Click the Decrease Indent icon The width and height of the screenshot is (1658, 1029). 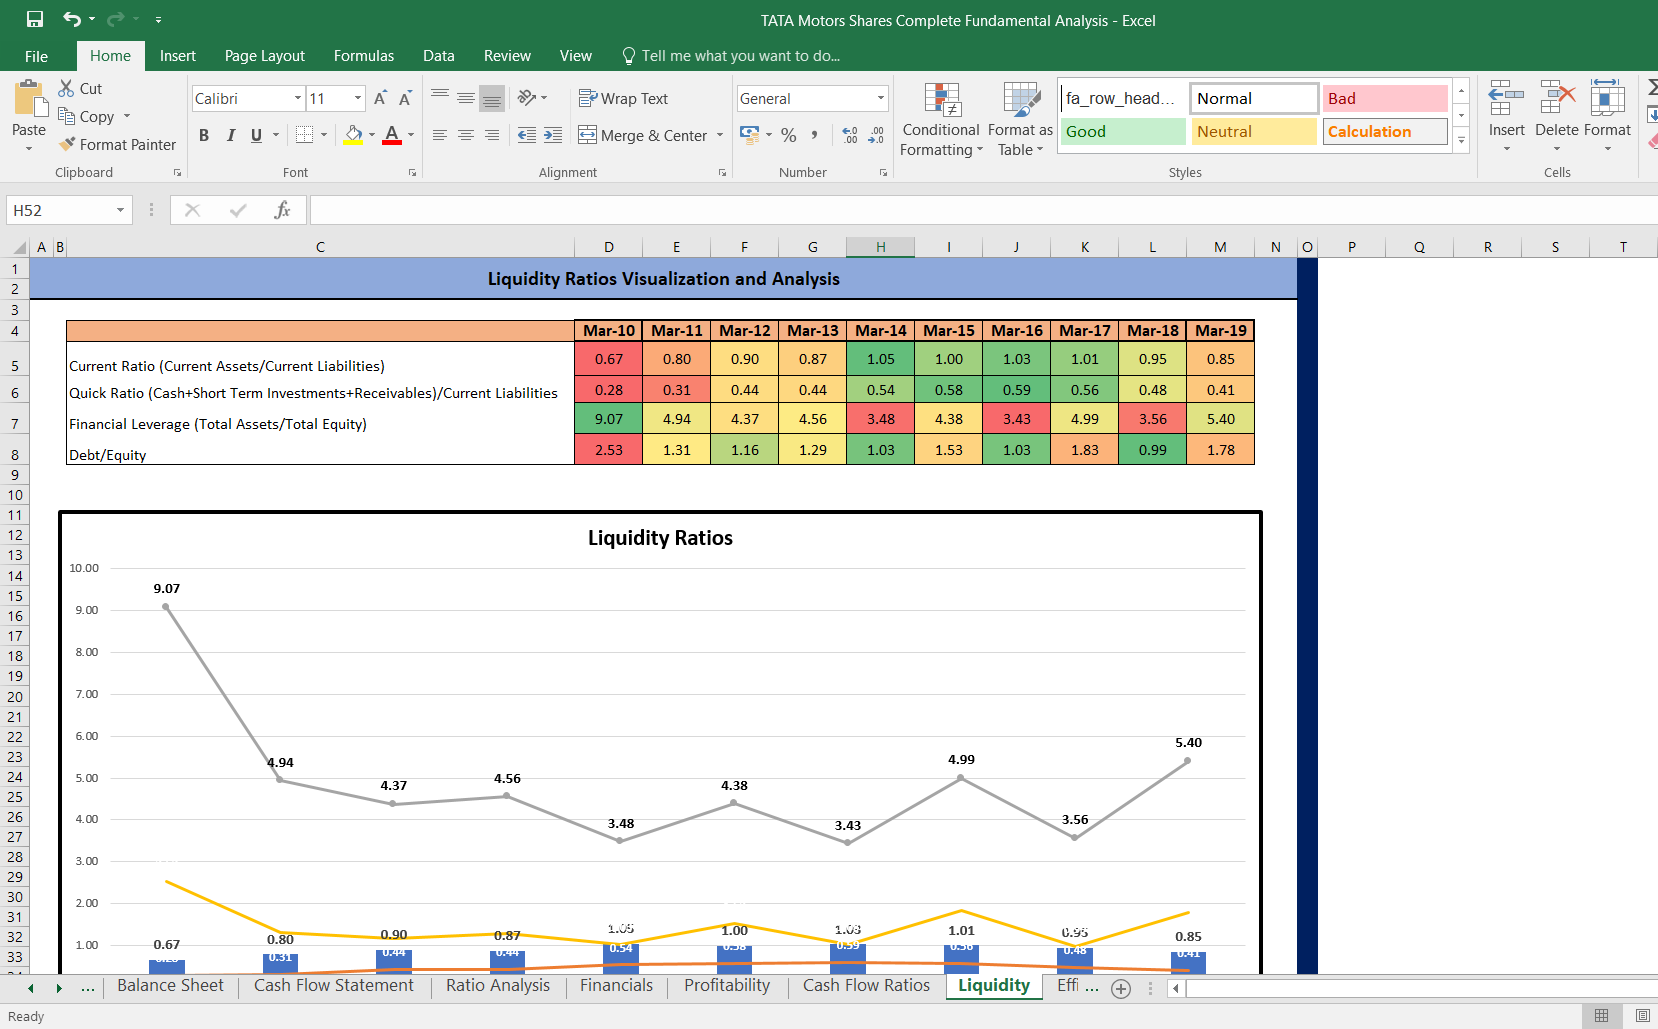point(527,134)
